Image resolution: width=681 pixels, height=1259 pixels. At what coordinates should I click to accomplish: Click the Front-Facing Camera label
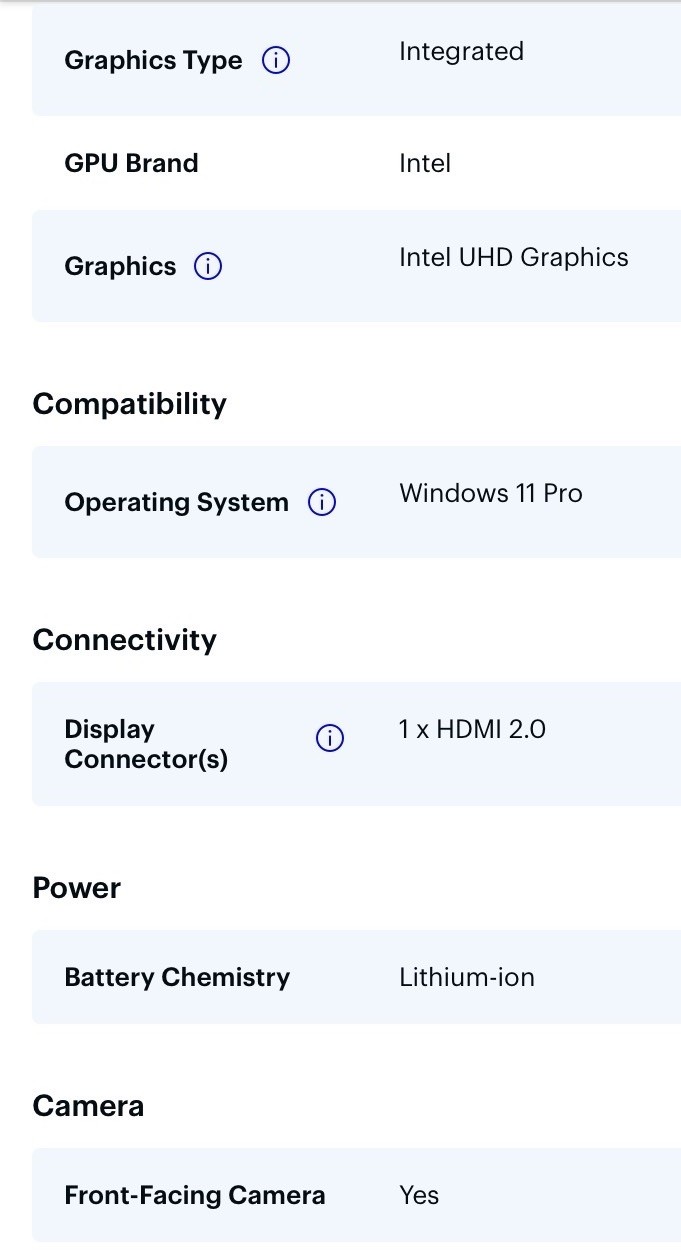click(x=195, y=1195)
